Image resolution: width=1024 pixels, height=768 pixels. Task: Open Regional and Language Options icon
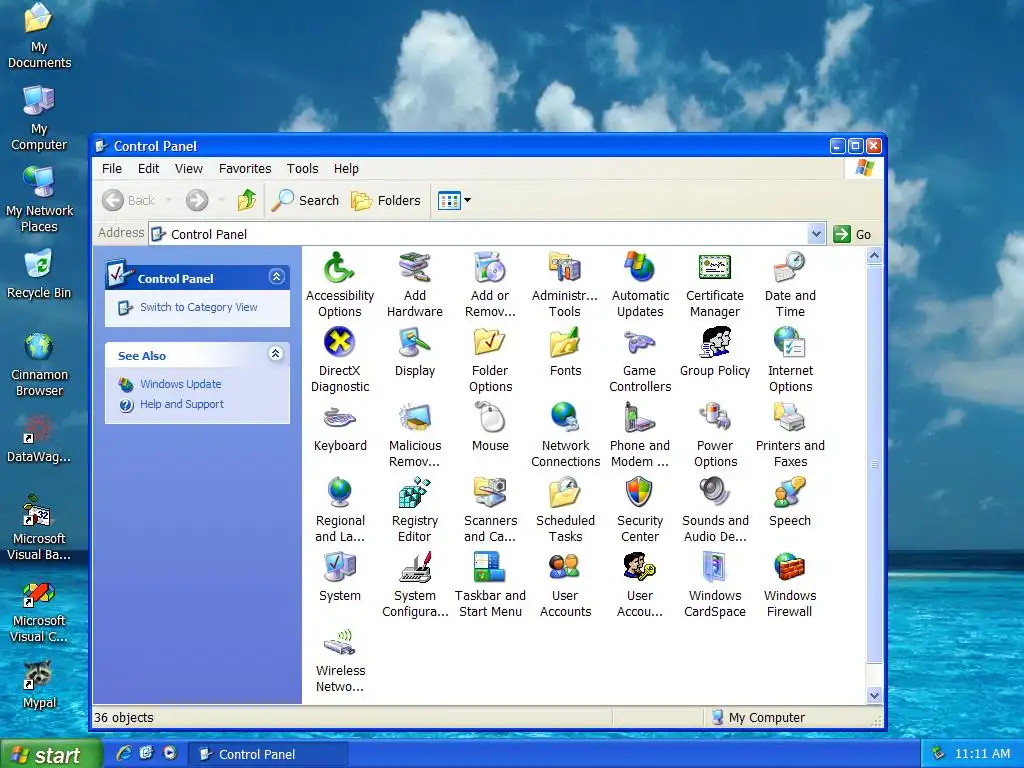(340, 492)
